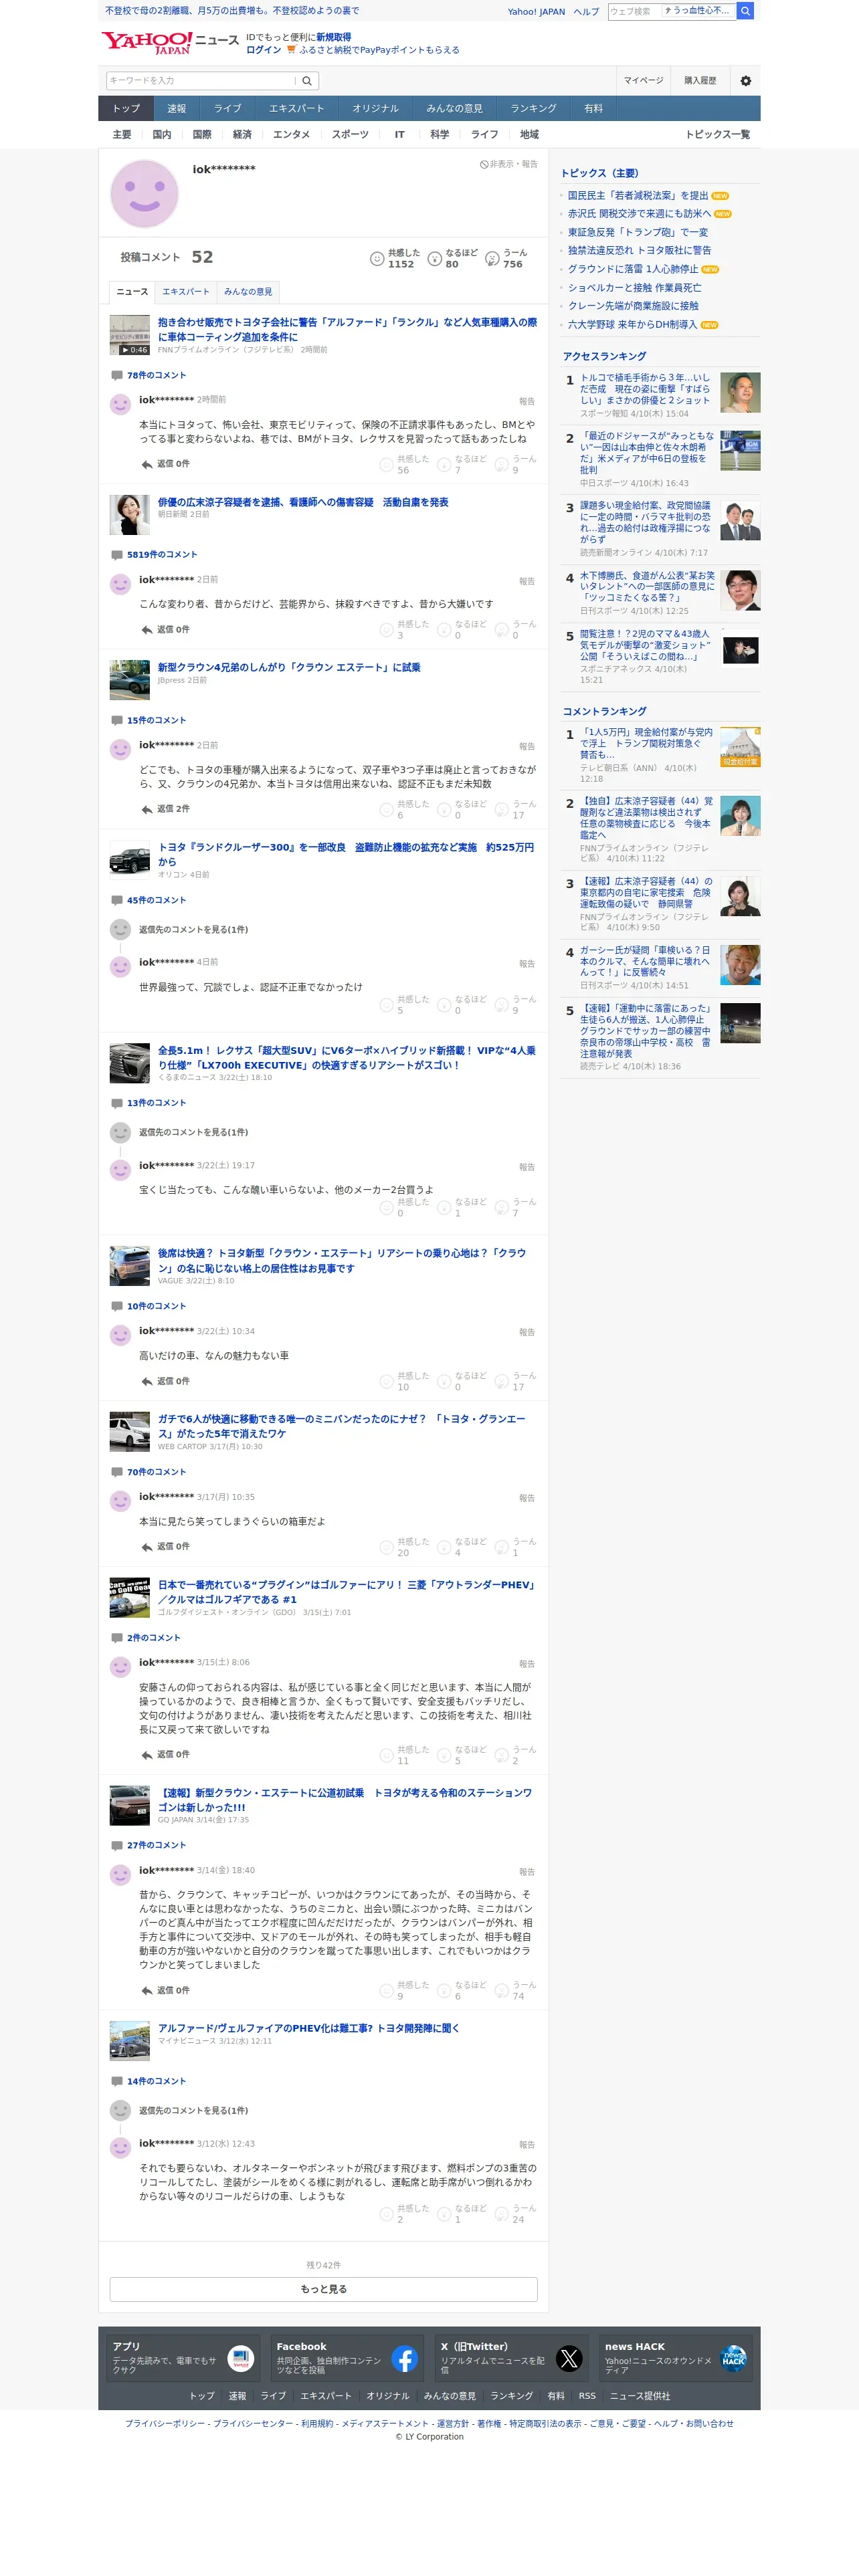Open the RSS footer link
The height and width of the screenshot is (2576, 859).
pos(587,2396)
